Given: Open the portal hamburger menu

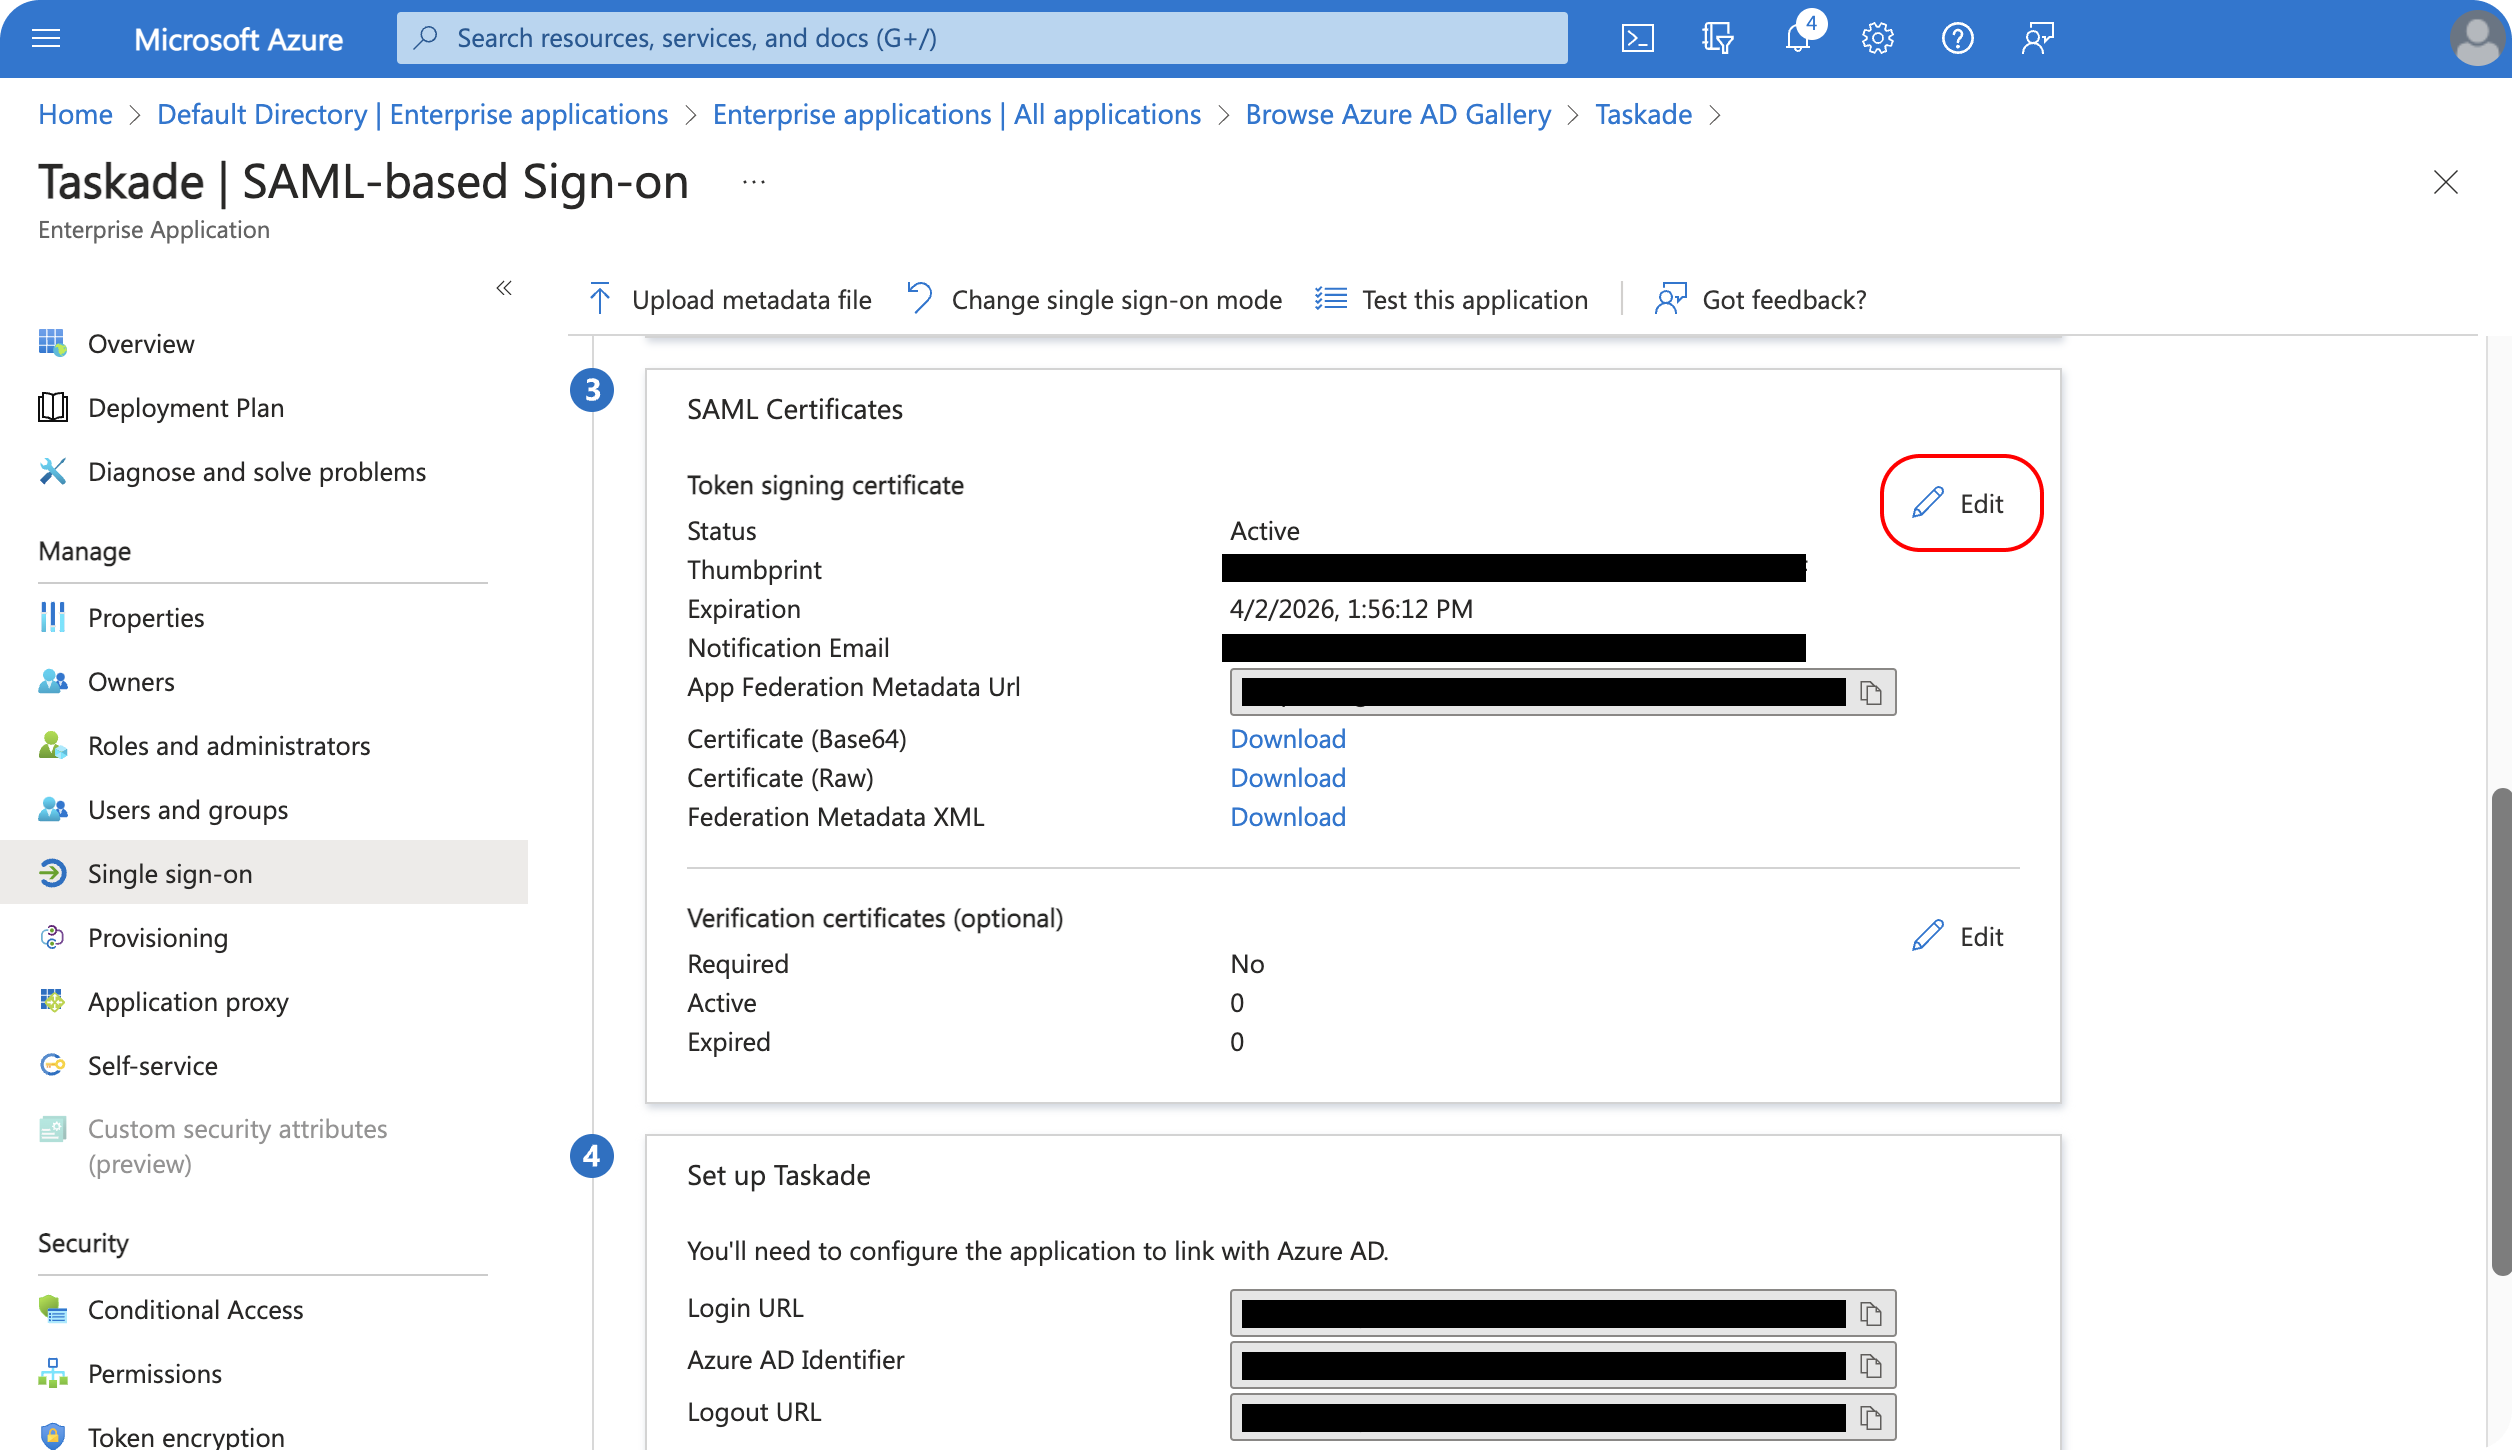Looking at the screenshot, I should pyautogui.click(x=46, y=39).
